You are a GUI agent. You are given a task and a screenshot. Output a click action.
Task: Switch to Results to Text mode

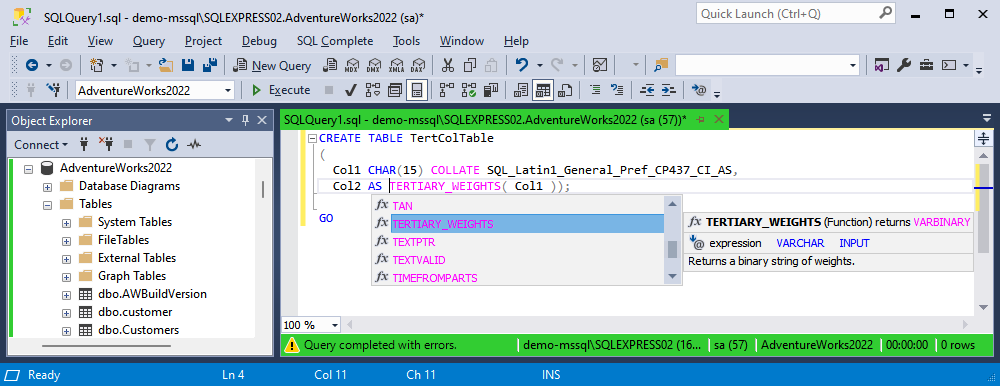click(521, 90)
